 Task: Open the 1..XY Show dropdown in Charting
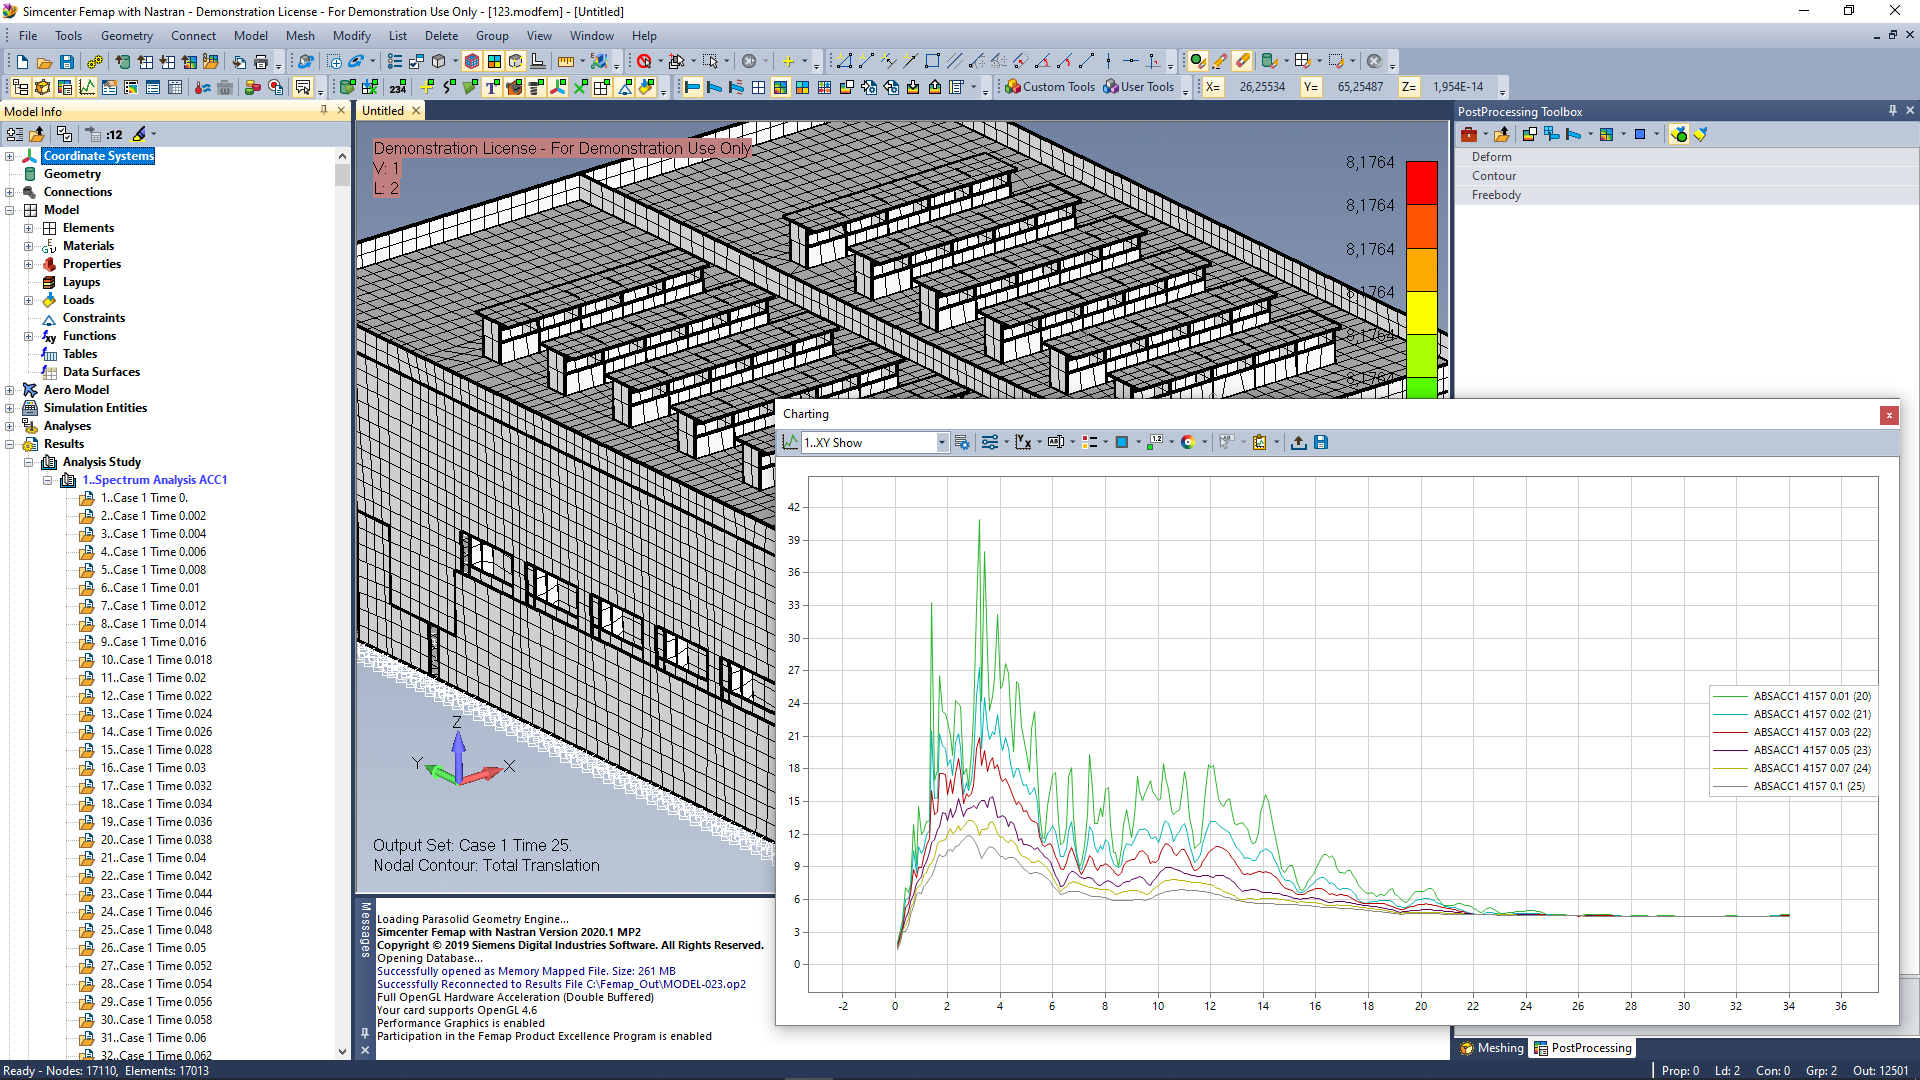[x=939, y=442]
